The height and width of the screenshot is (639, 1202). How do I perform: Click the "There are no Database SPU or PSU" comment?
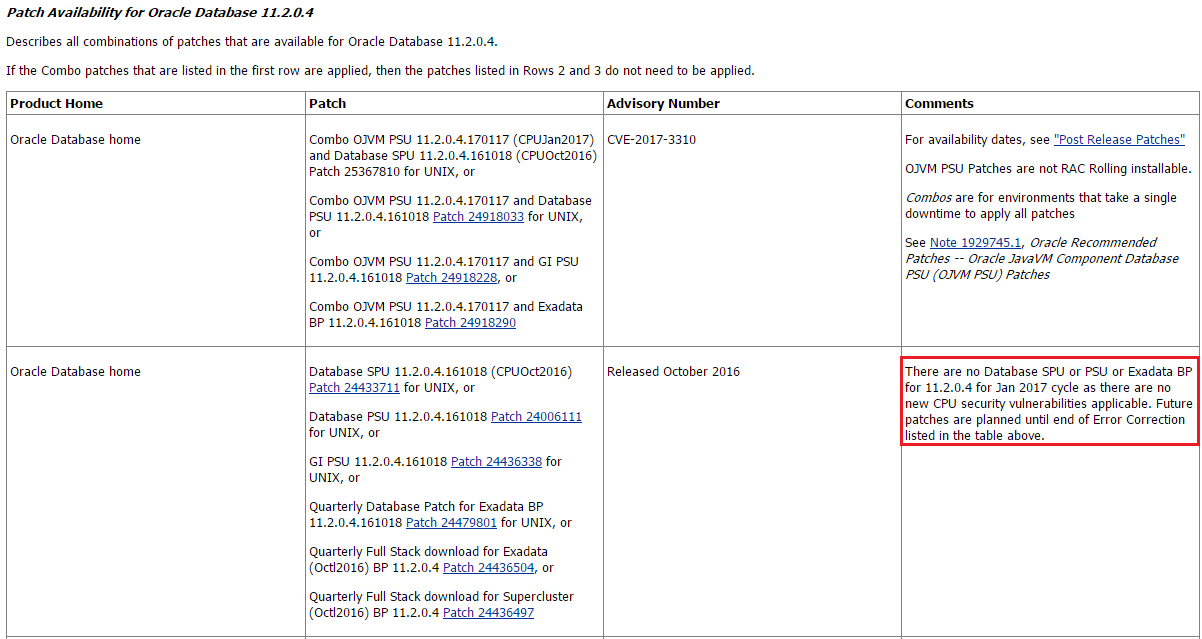tap(1049, 403)
